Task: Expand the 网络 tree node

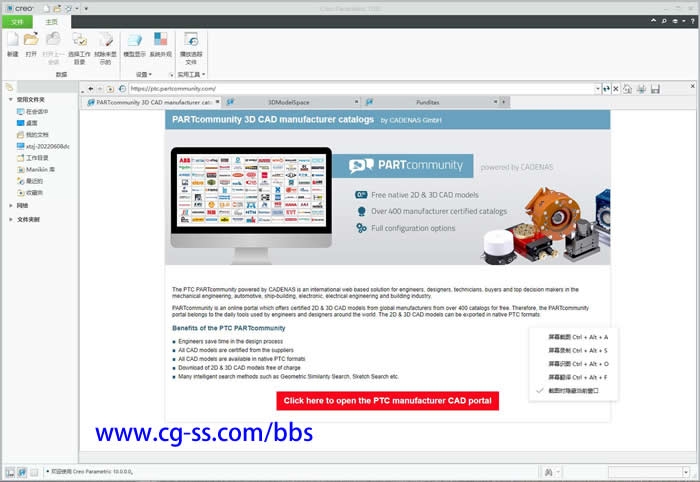Action: click(x=10, y=205)
